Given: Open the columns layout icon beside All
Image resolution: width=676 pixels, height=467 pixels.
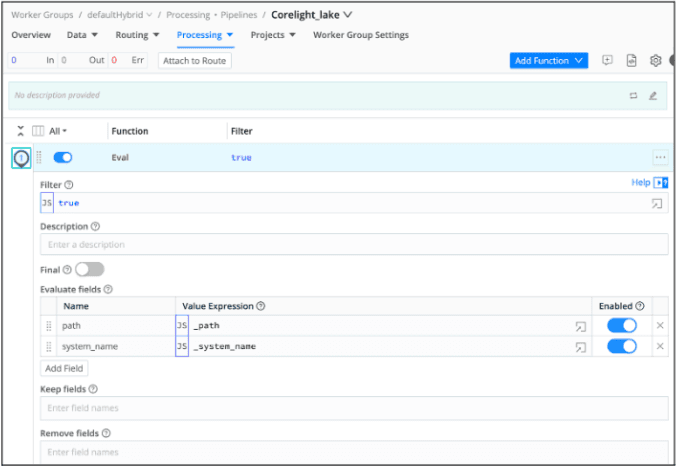Looking at the screenshot, I should pos(38,131).
